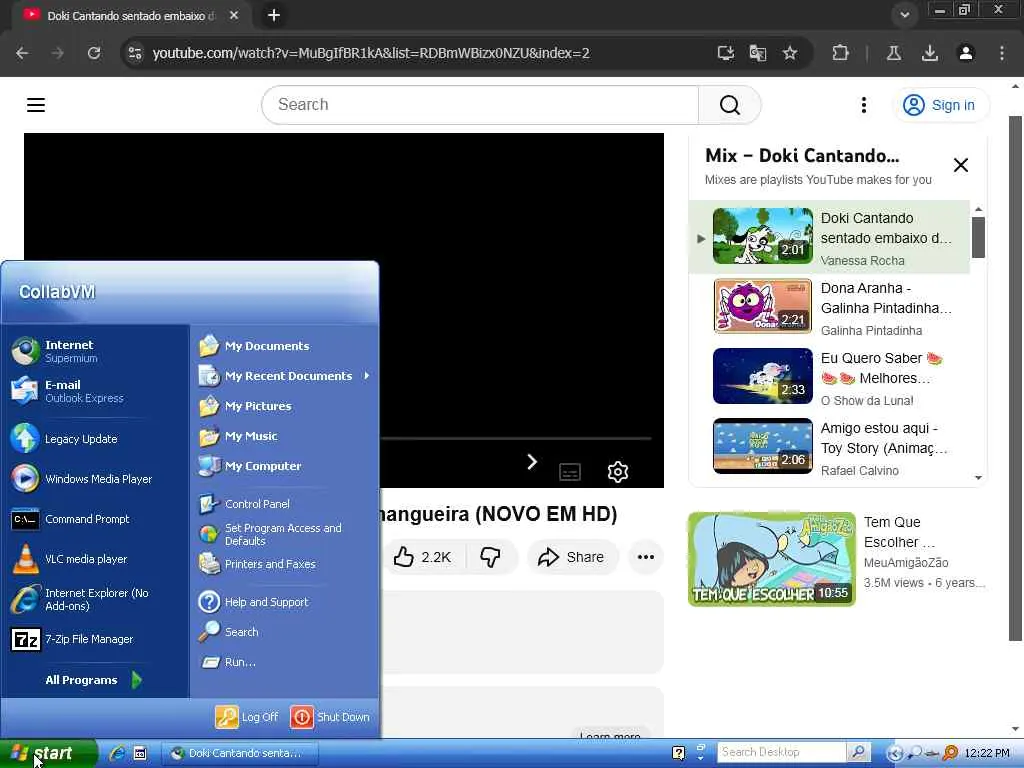Click the translate page icon
The width and height of the screenshot is (1024, 768).
pyautogui.click(x=758, y=53)
